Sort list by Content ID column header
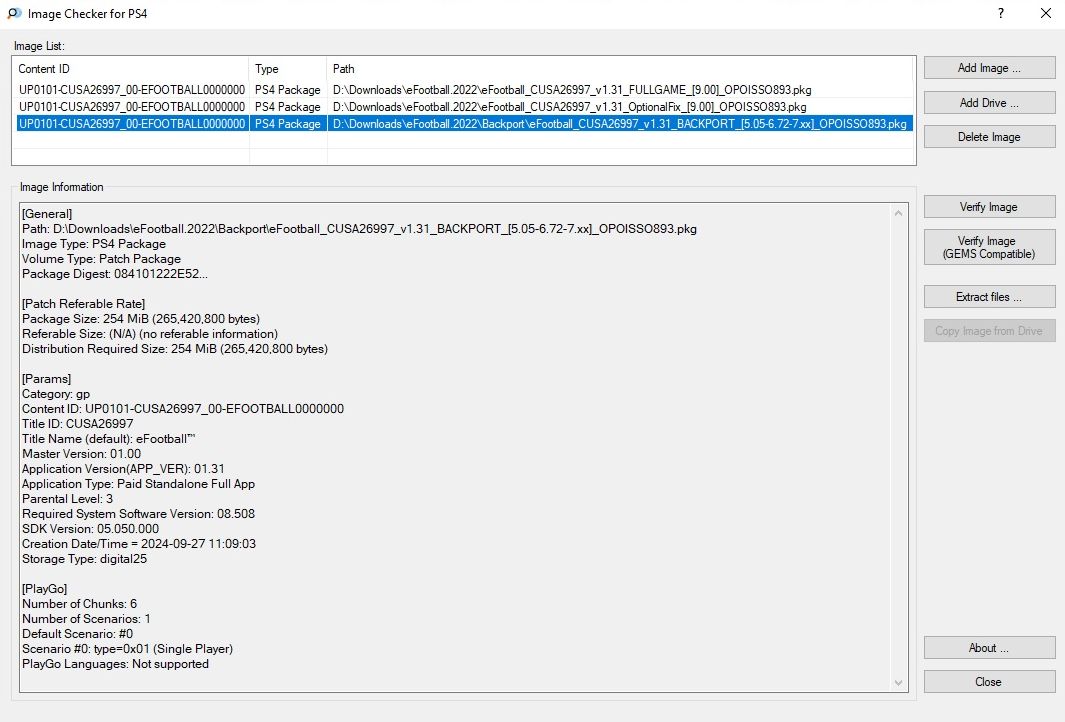This screenshot has width=1065, height=722. (130, 69)
